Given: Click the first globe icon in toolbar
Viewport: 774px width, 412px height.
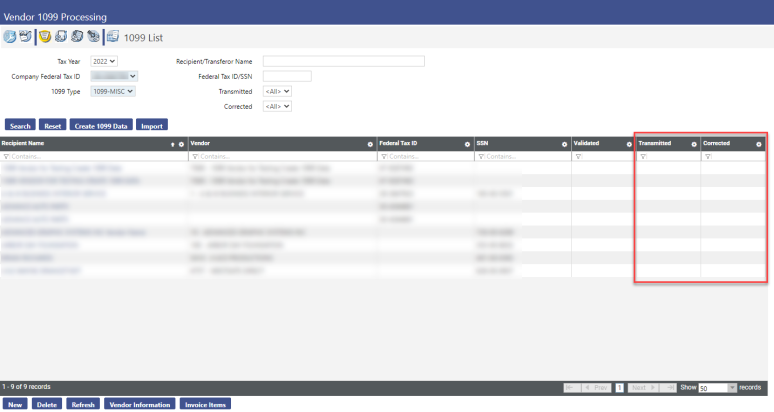Looking at the screenshot, I should pos(10,37).
